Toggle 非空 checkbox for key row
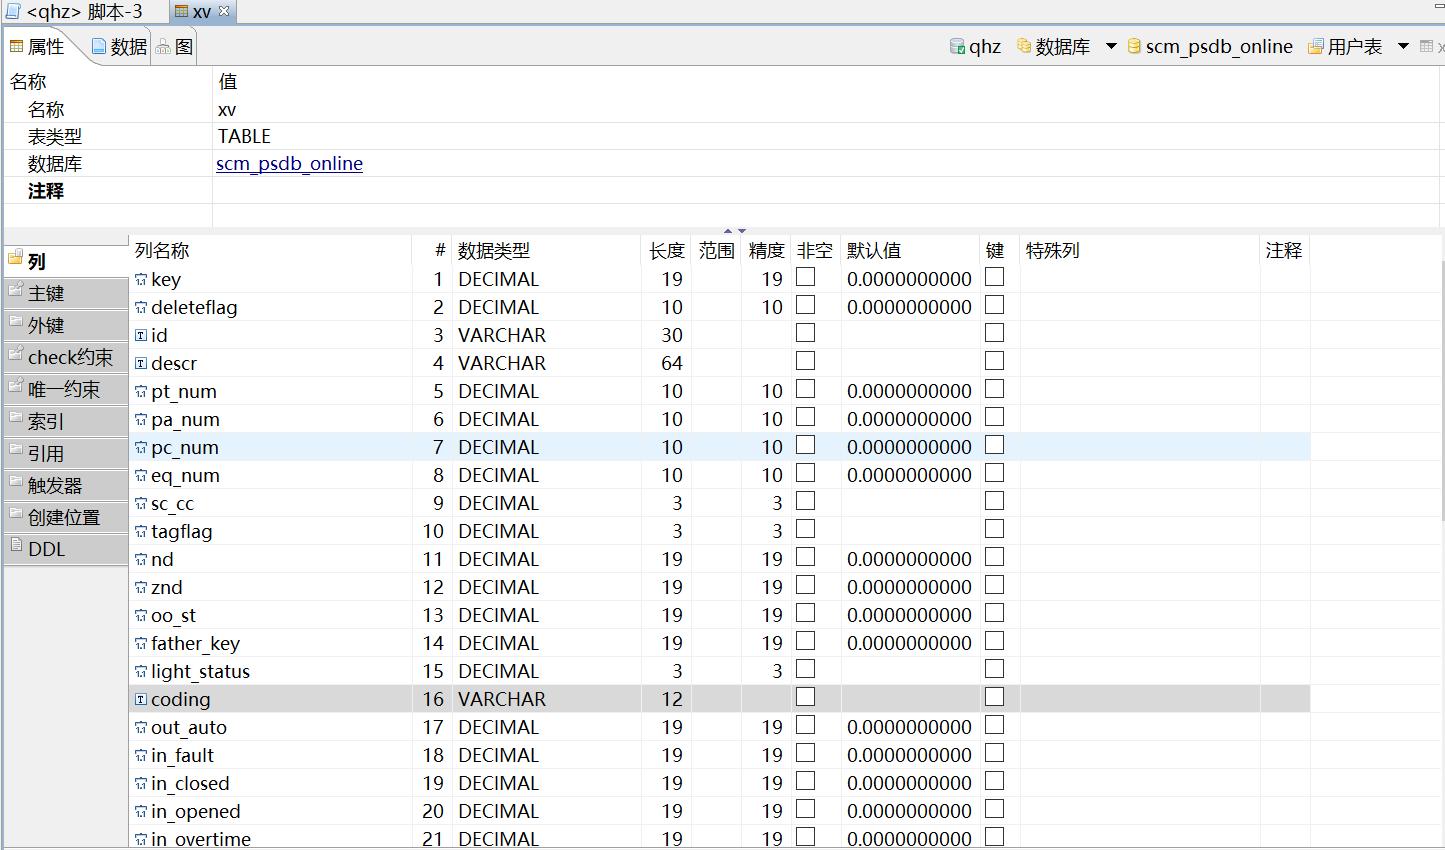Screen dimensions: 1445x850 pos(805,277)
